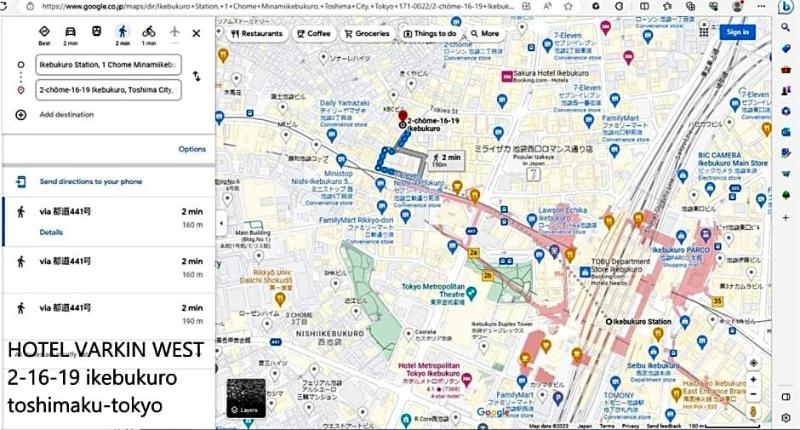The height and width of the screenshot is (430, 800).
Task: Click the Hotel Metropolitan Tokyo Ikebukuro marker
Action: [467, 378]
